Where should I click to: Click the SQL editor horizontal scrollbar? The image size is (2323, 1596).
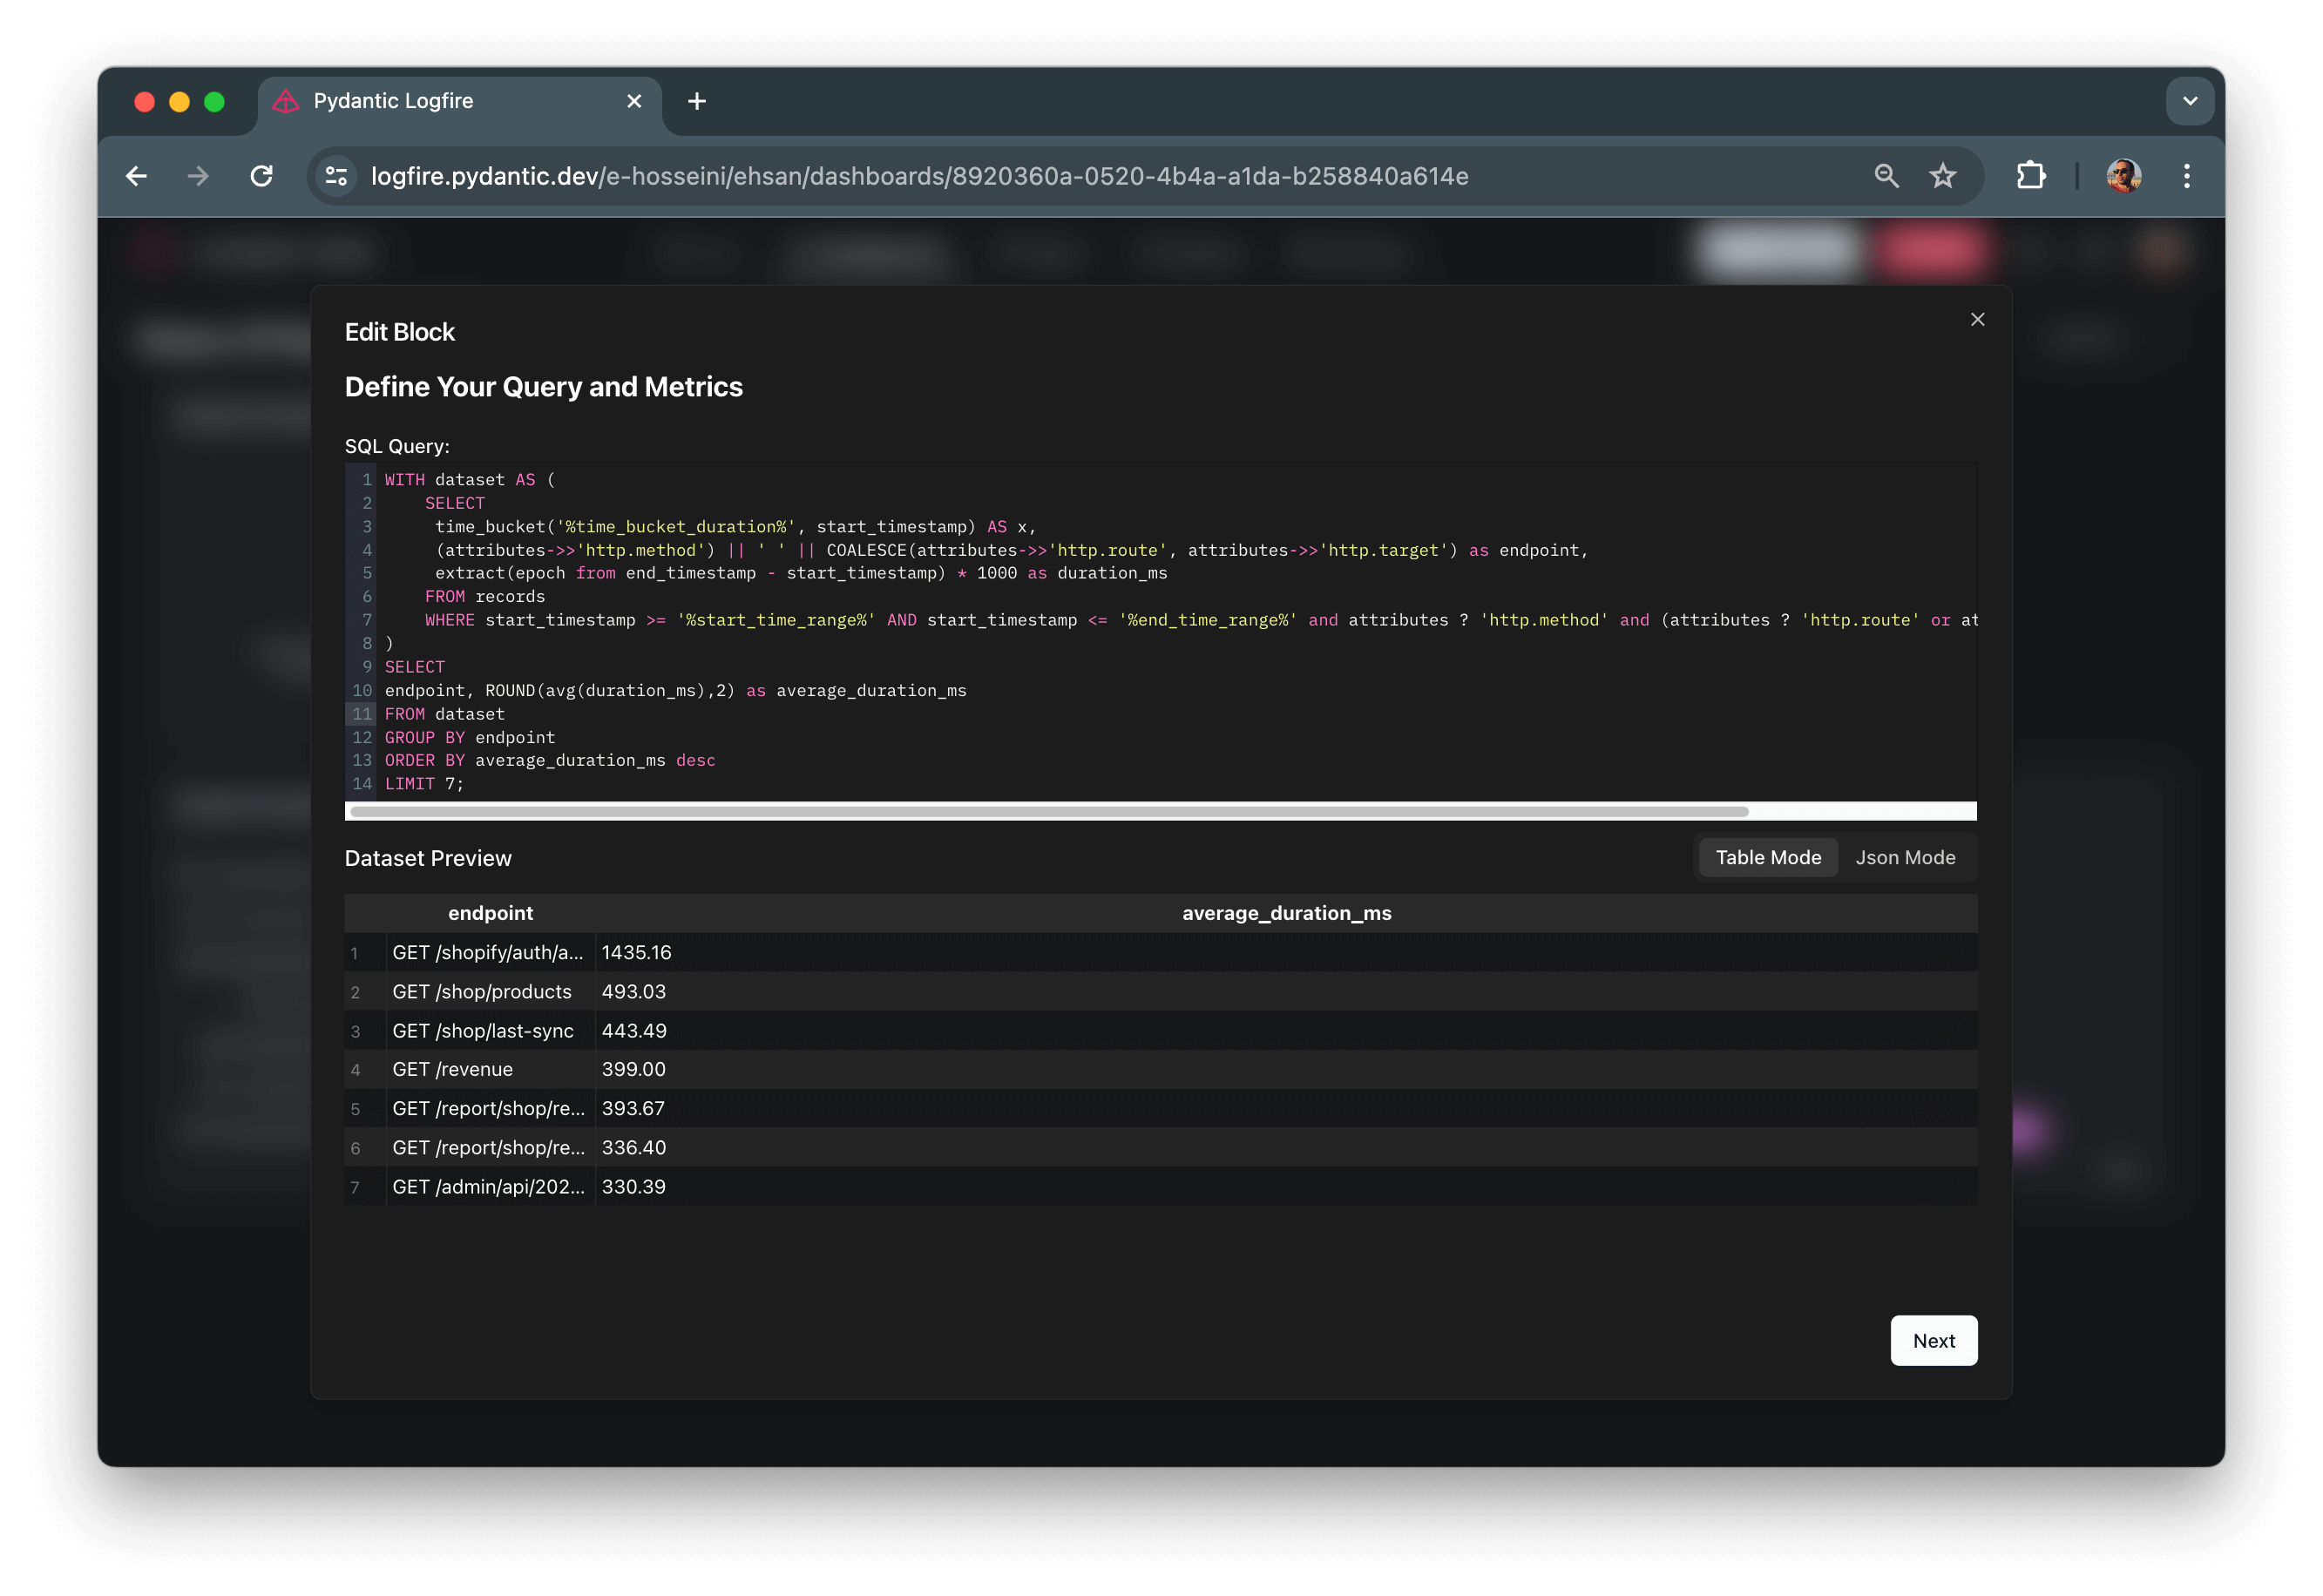pos(1048,811)
